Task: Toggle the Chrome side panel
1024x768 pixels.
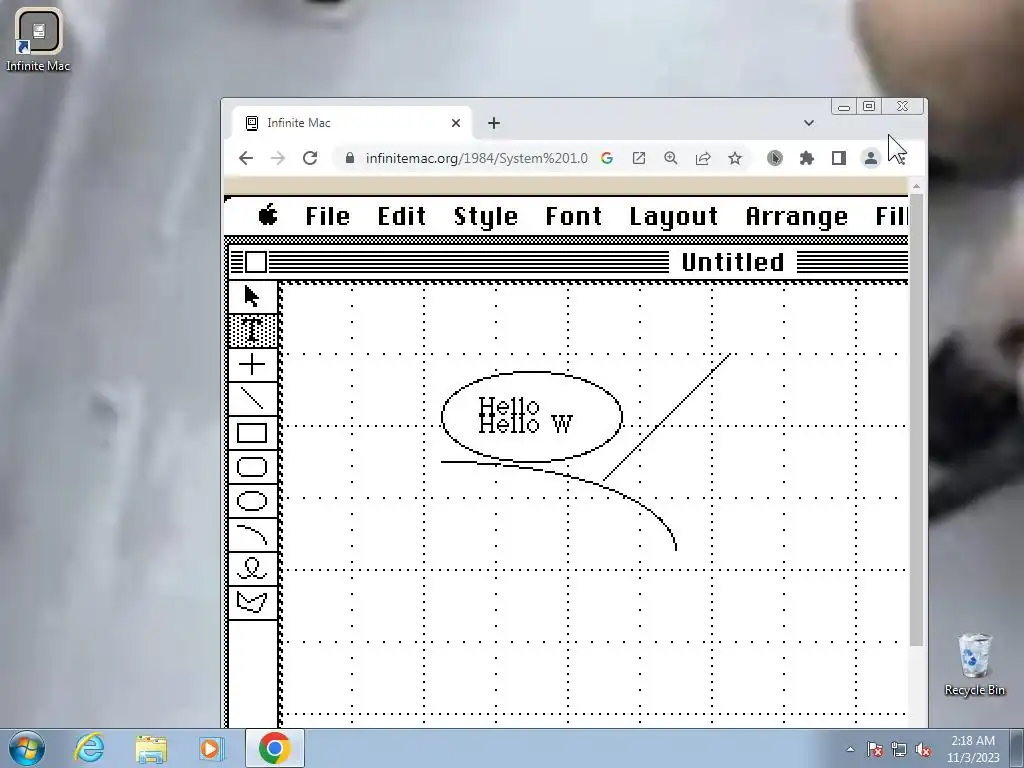Action: (839, 158)
